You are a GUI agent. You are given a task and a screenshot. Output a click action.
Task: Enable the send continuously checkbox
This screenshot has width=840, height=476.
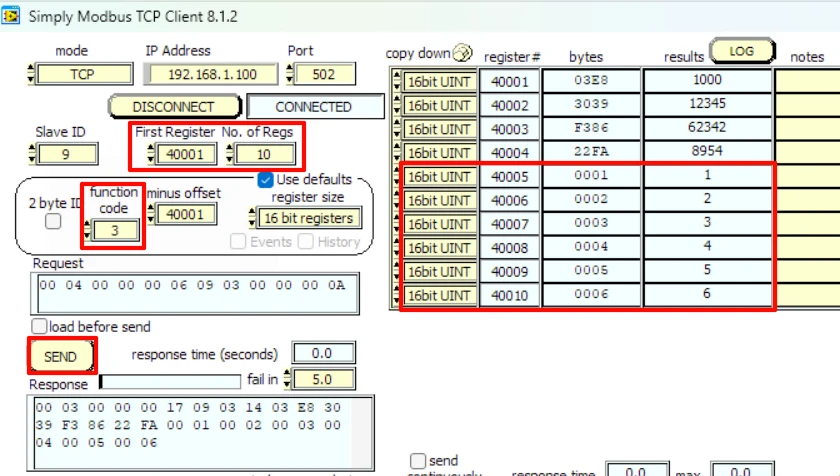(417, 461)
